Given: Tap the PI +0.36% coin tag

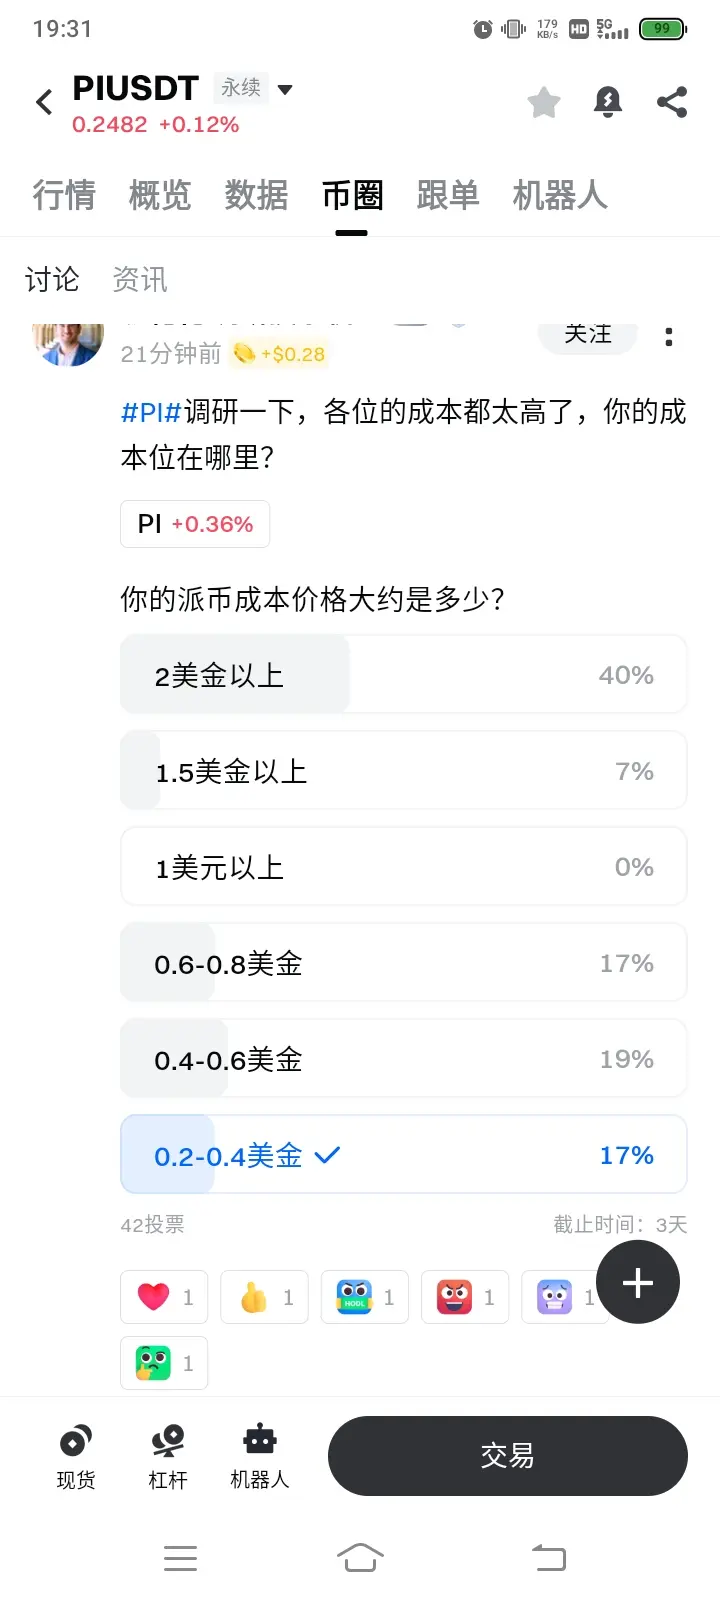Looking at the screenshot, I should pyautogui.click(x=195, y=524).
